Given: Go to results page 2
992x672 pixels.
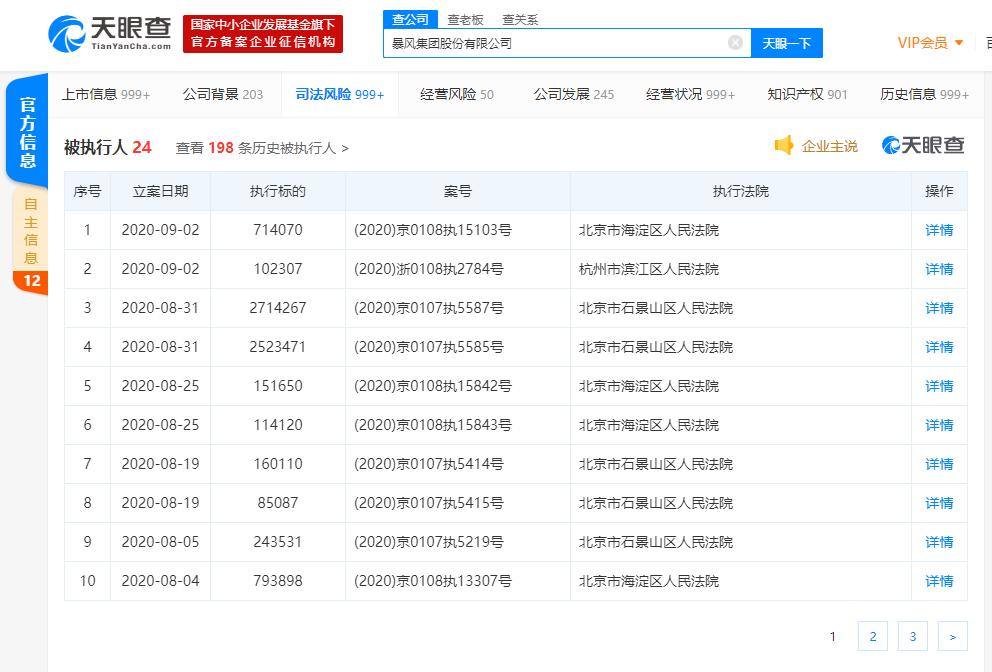Looking at the screenshot, I should (x=872, y=636).
